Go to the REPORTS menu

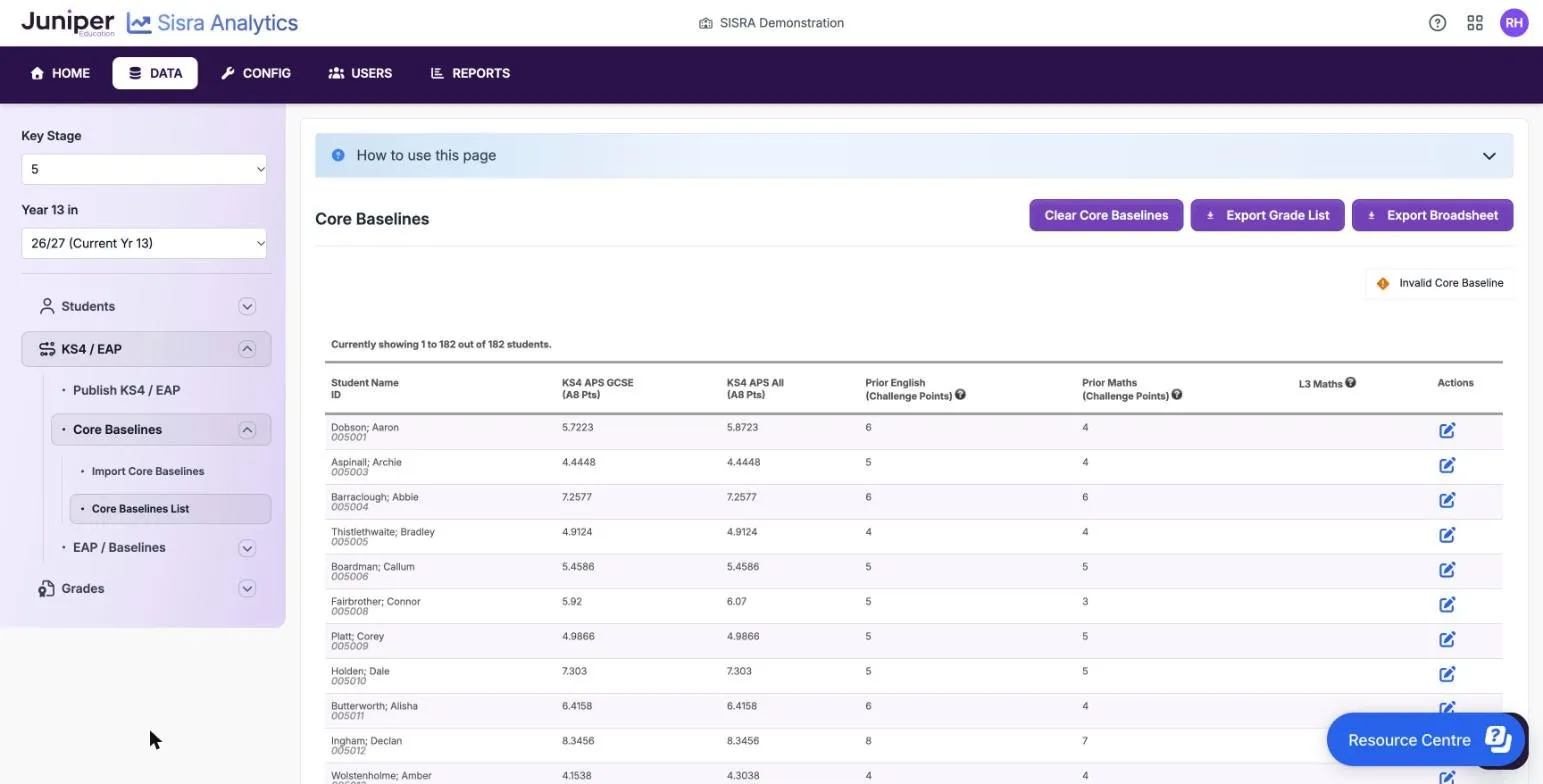(x=470, y=73)
